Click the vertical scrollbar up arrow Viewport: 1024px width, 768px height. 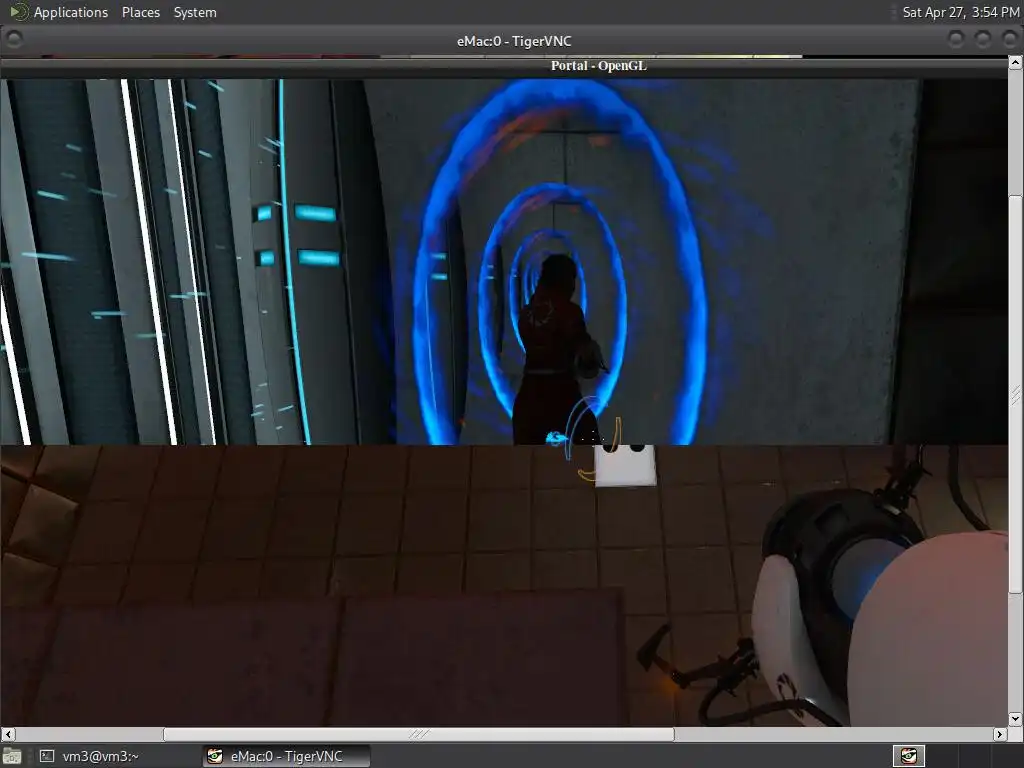1015,63
